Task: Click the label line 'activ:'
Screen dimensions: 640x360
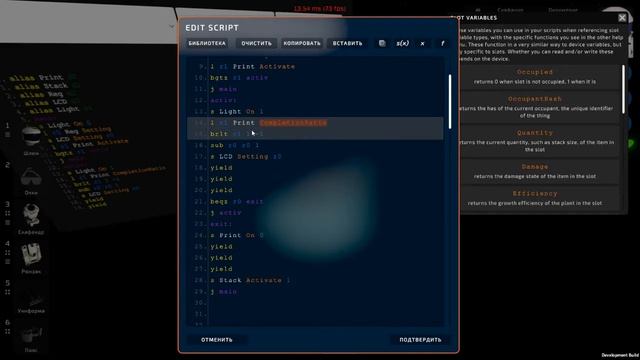Action: coord(223,100)
